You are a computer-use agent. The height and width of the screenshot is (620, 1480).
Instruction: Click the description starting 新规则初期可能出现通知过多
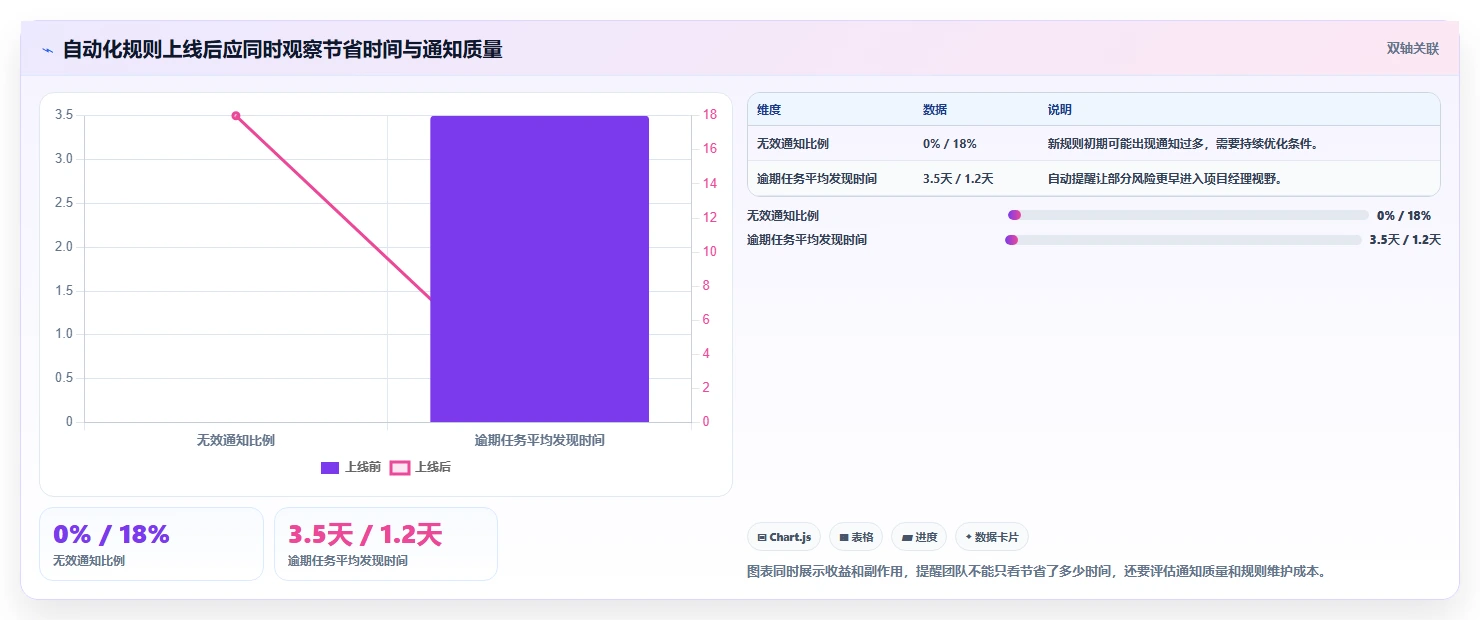(x=1183, y=144)
